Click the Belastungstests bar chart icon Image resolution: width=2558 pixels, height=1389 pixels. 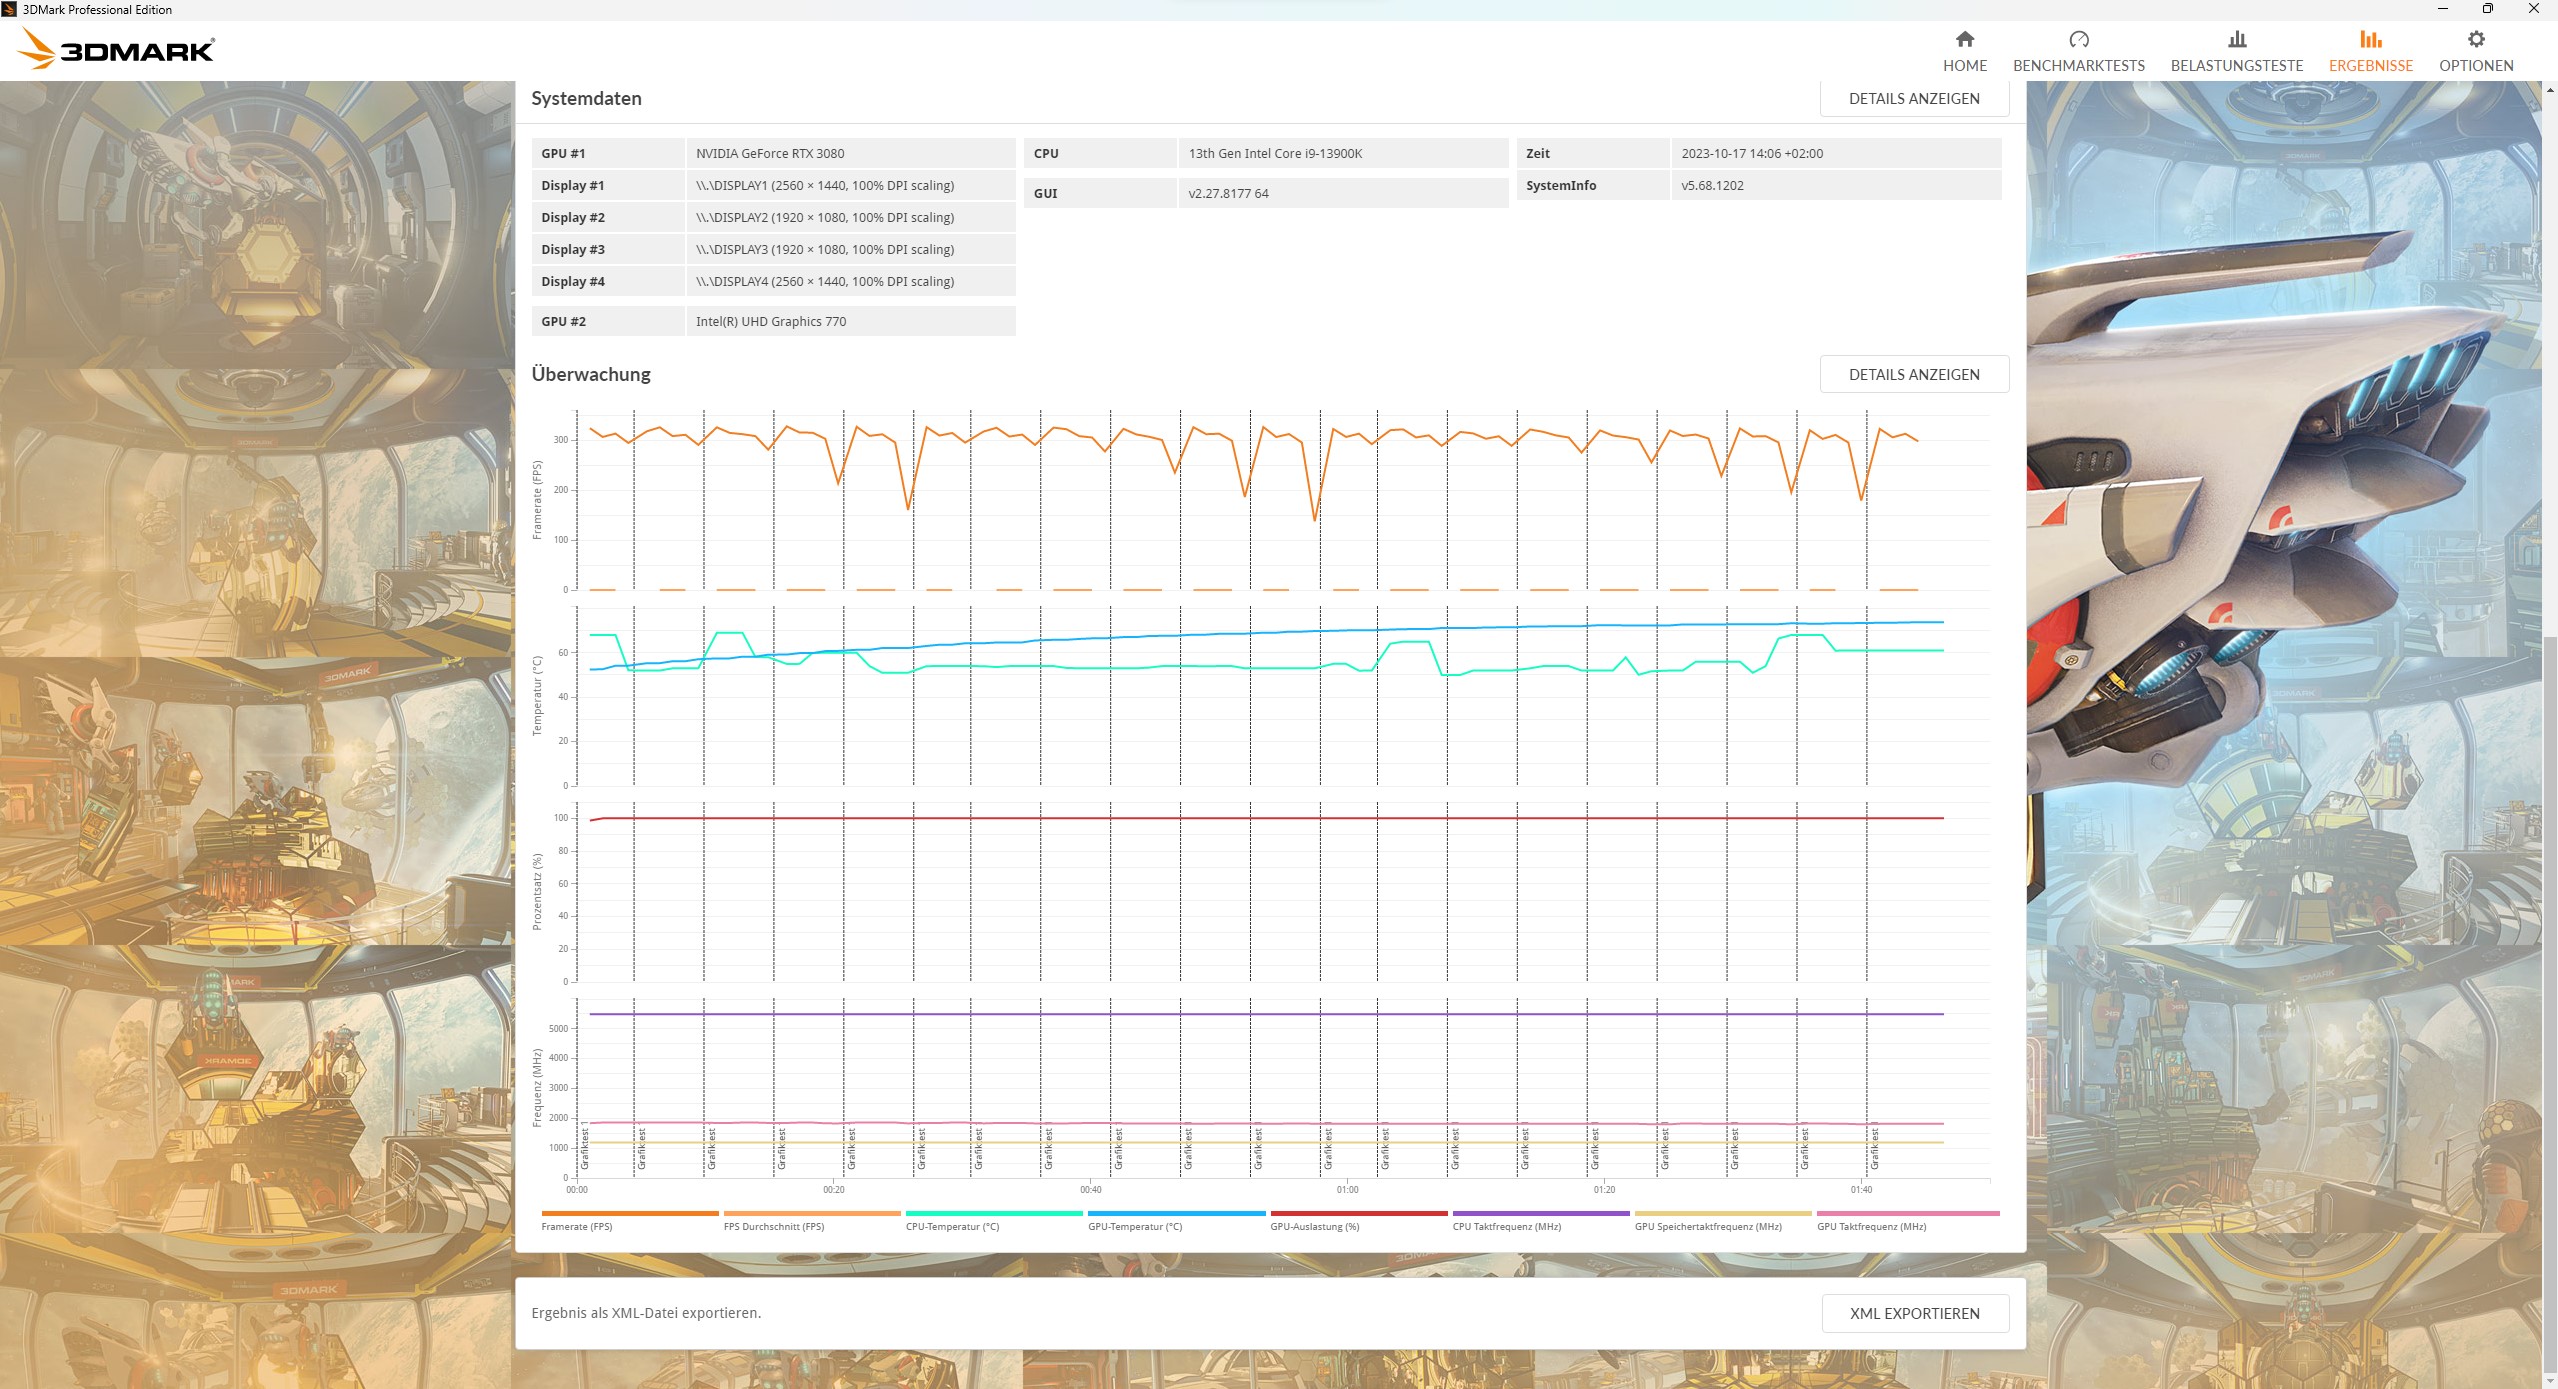click(x=2236, y=40)
